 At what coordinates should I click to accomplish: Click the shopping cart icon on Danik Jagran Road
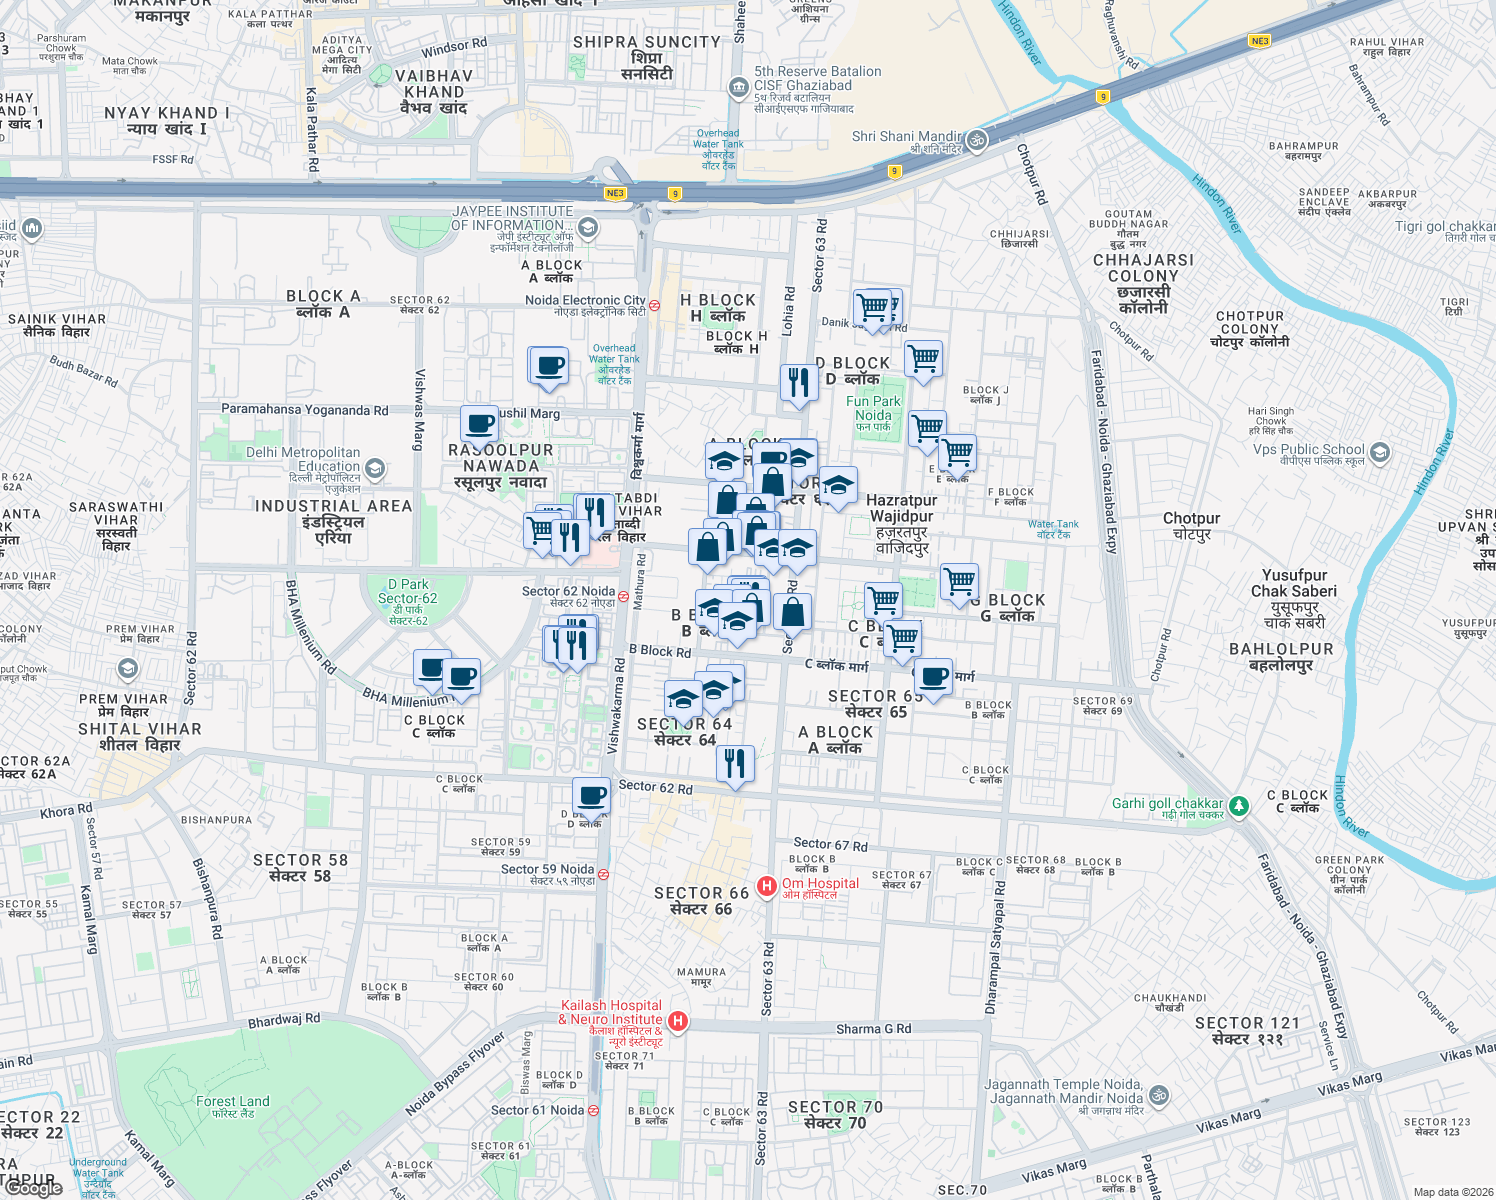pyautogui.click(x=873, y=306)
